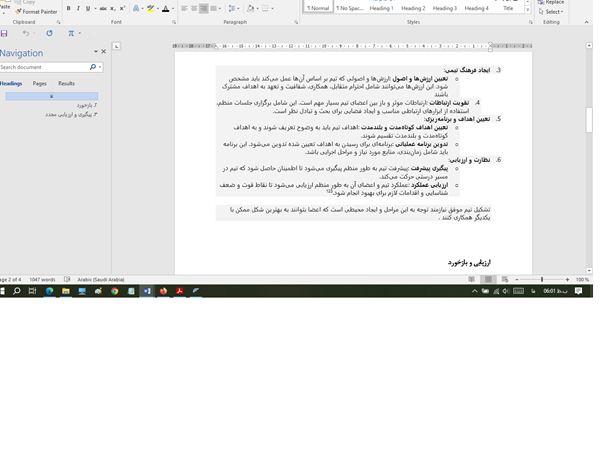Apply italic formatting to text
This screenshot has height=473, width=600.
(78, 8)
